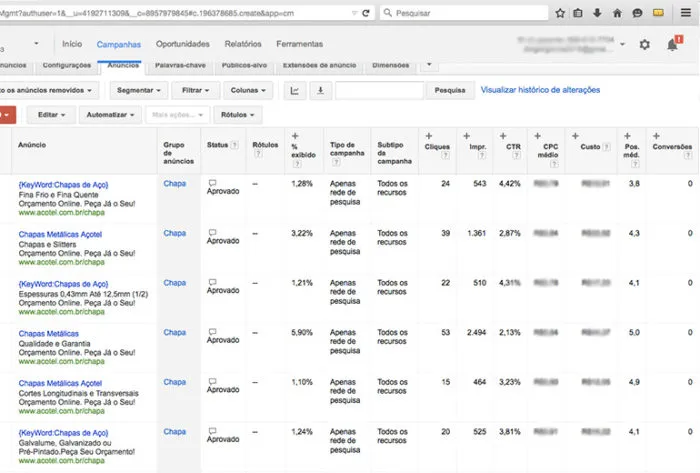Sort by the Anúncio column header
The width and height of the screenshot is (700, 473).
(x=32, y=145)
